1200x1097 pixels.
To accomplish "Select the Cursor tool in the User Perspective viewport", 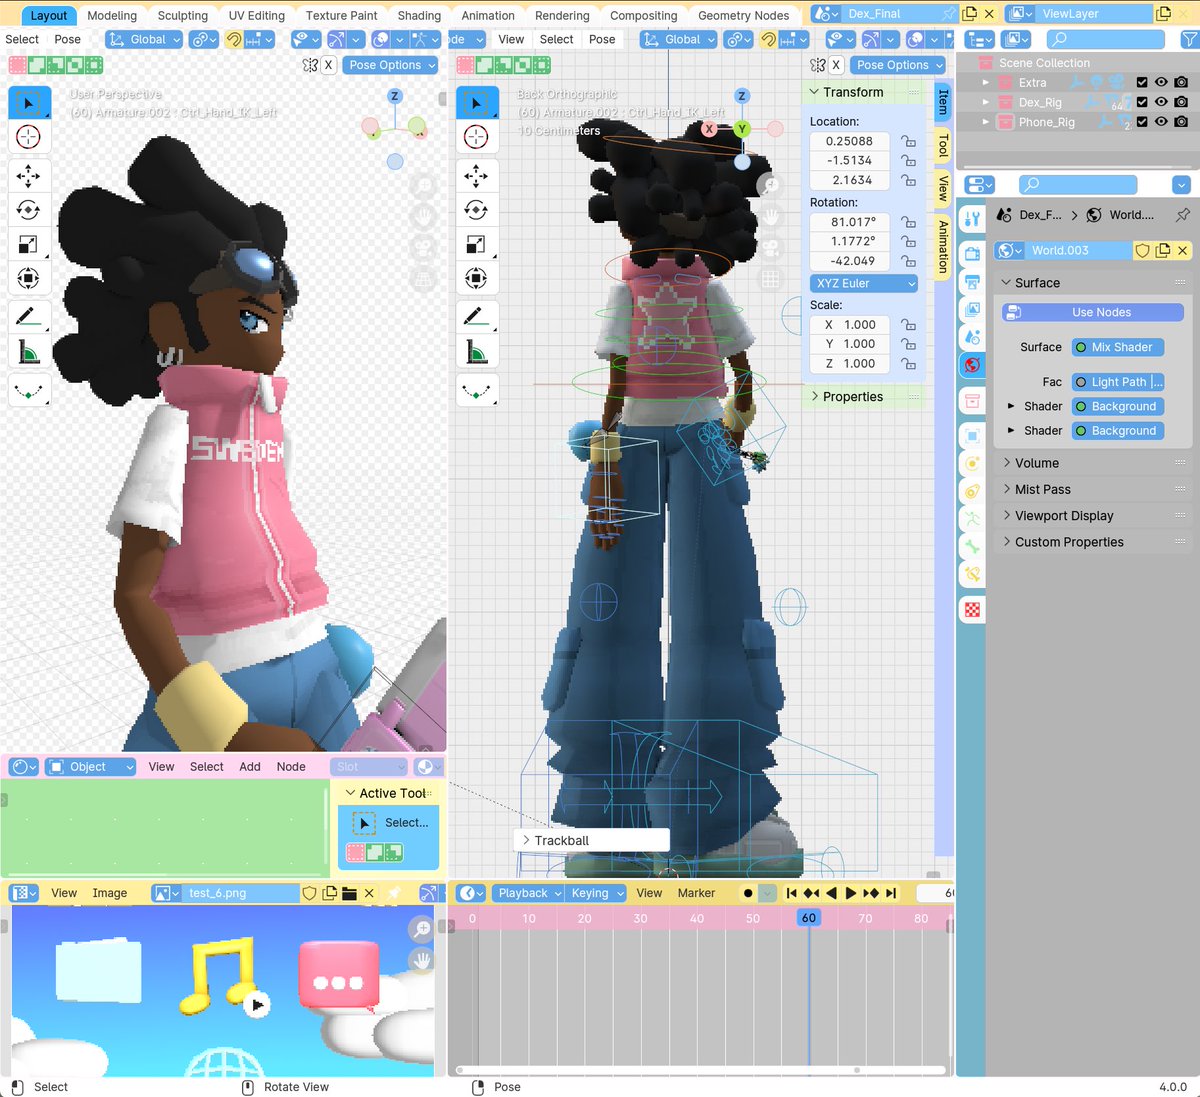I will point(28,137).
